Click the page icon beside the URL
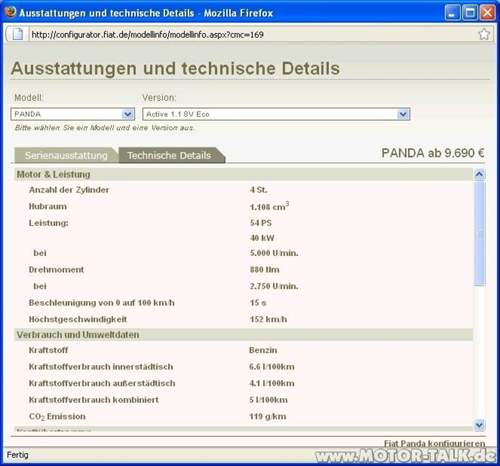500x466 pixels. [18, 34]
